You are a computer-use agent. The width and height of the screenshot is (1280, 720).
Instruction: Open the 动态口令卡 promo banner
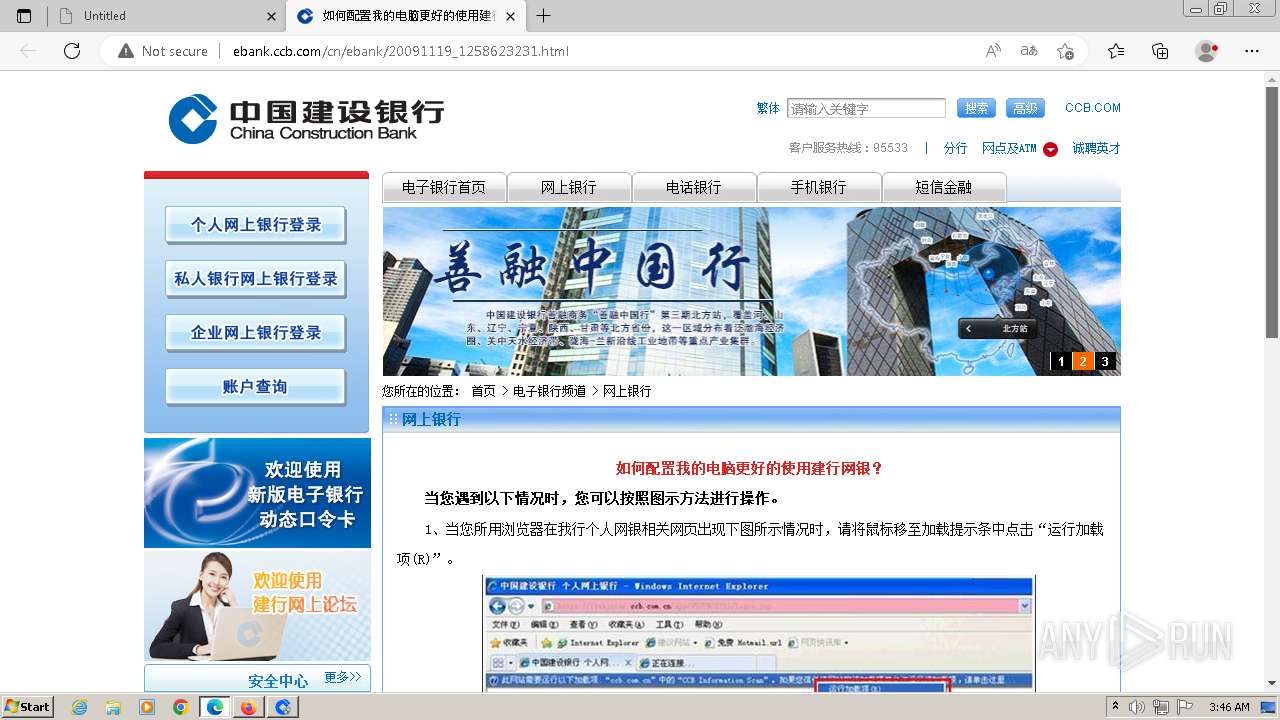pos(257,493)
